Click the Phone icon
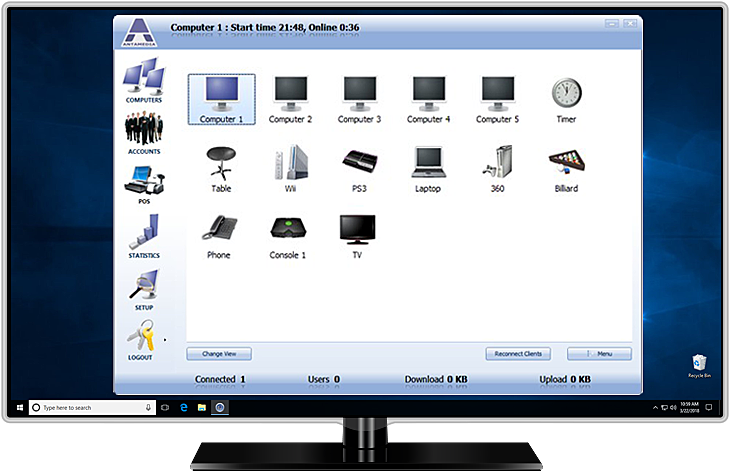Image resolution: width=729 pixels, height=471 pixels. [219, 229]
